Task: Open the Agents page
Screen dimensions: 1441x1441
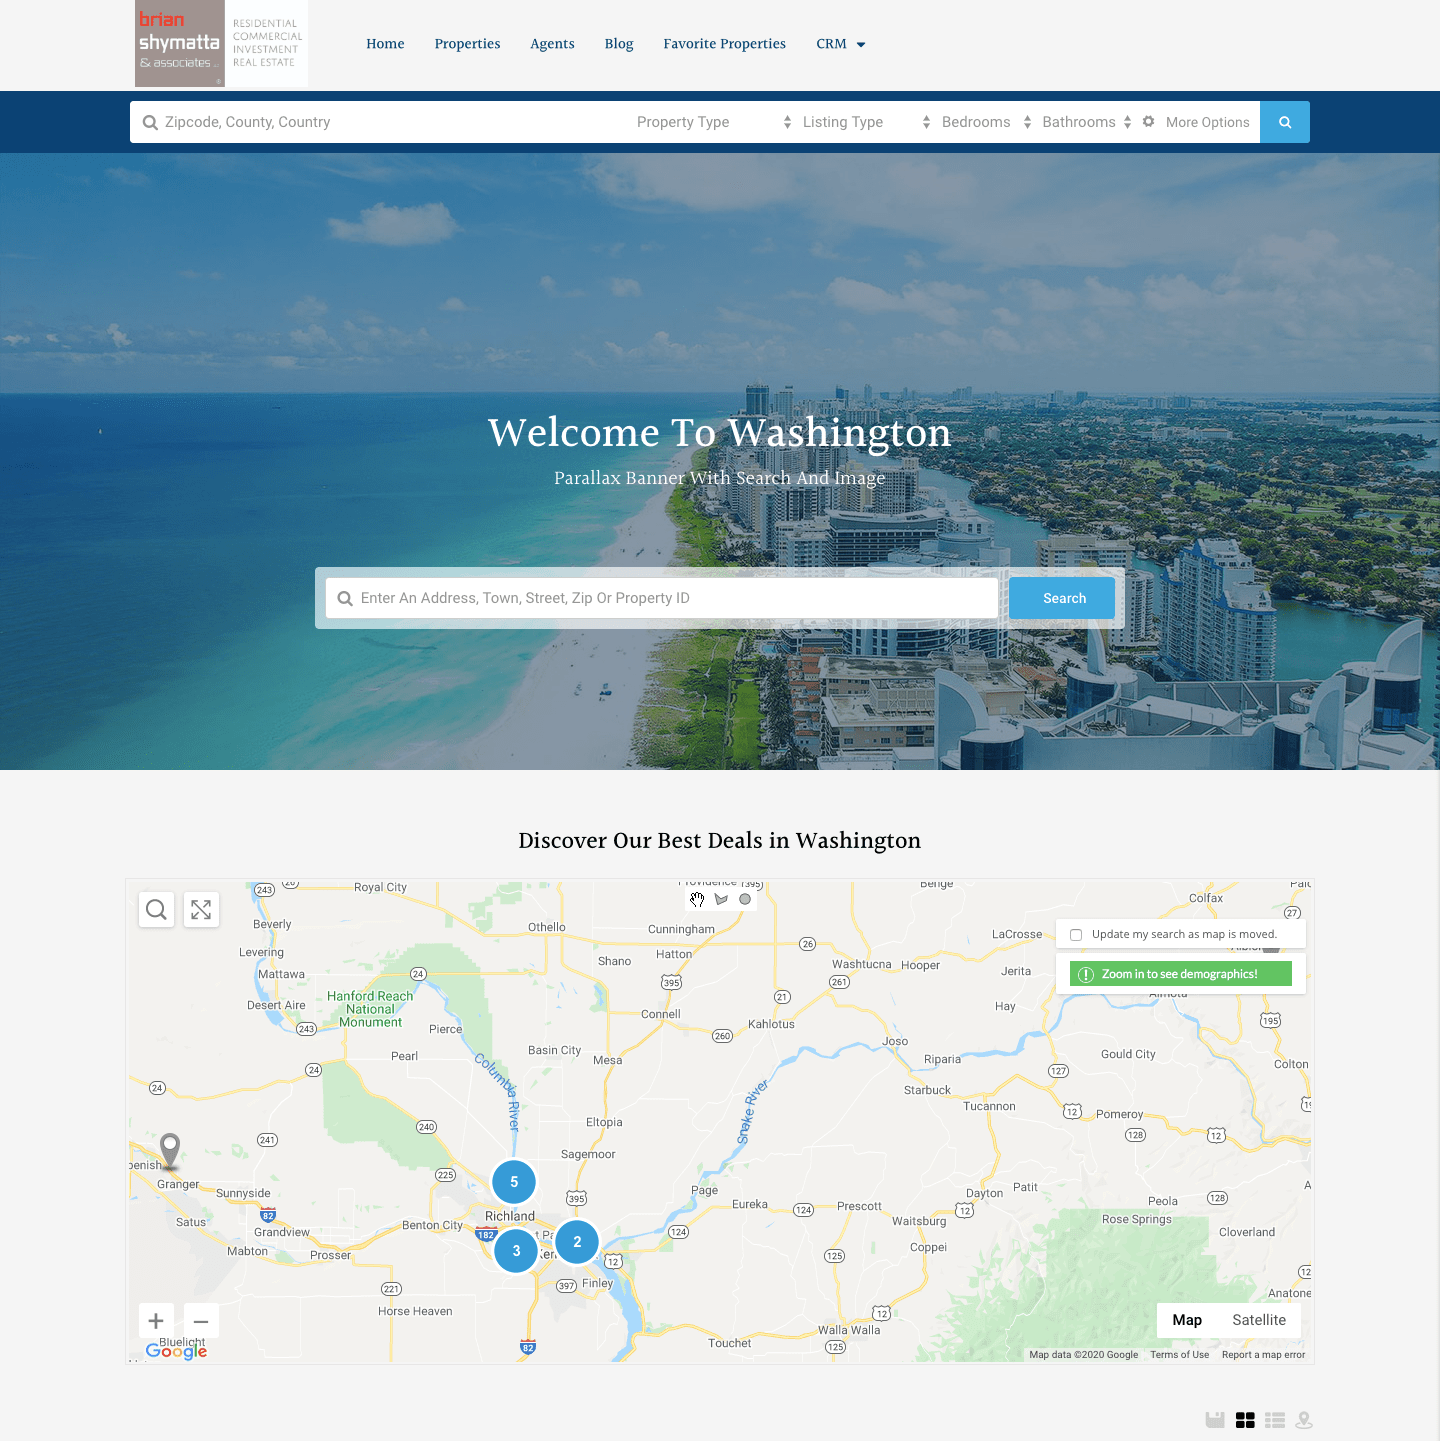Action: (x=552, y=44)
